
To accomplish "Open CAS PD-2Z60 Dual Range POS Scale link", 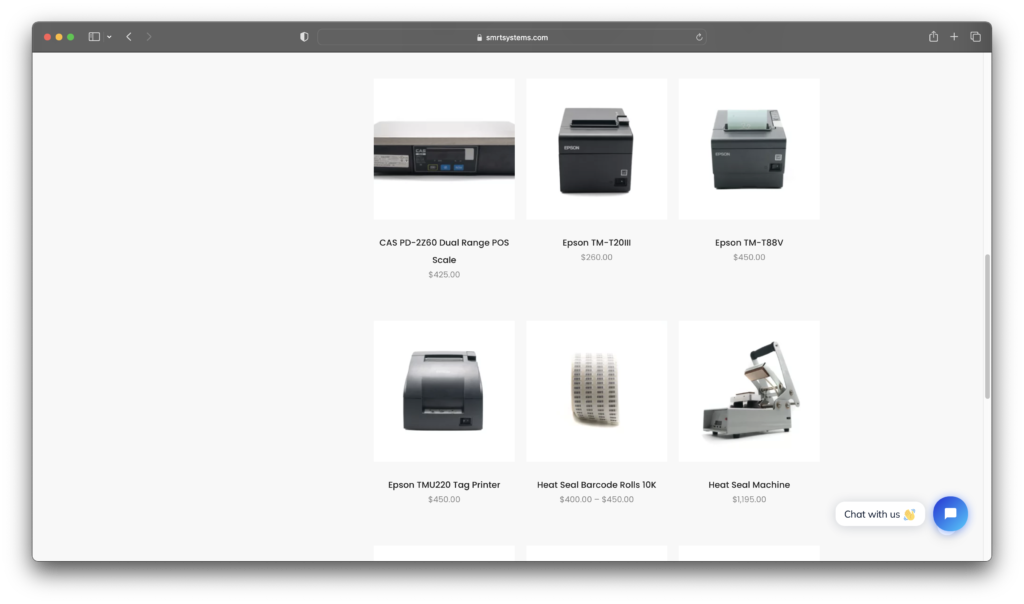I will pos(444,251).
